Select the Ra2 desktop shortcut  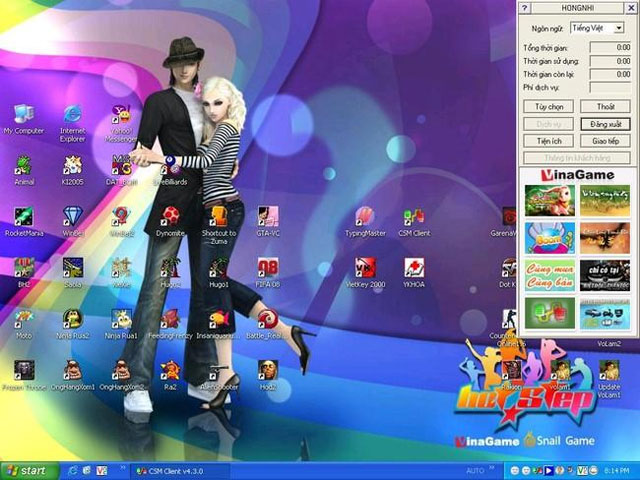(x=170, y=376)
